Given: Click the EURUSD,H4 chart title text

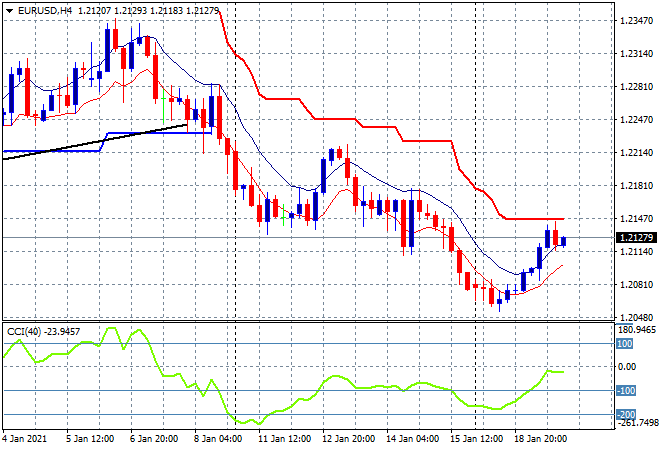Looking at the screenshot, I should tap(43, 10).
